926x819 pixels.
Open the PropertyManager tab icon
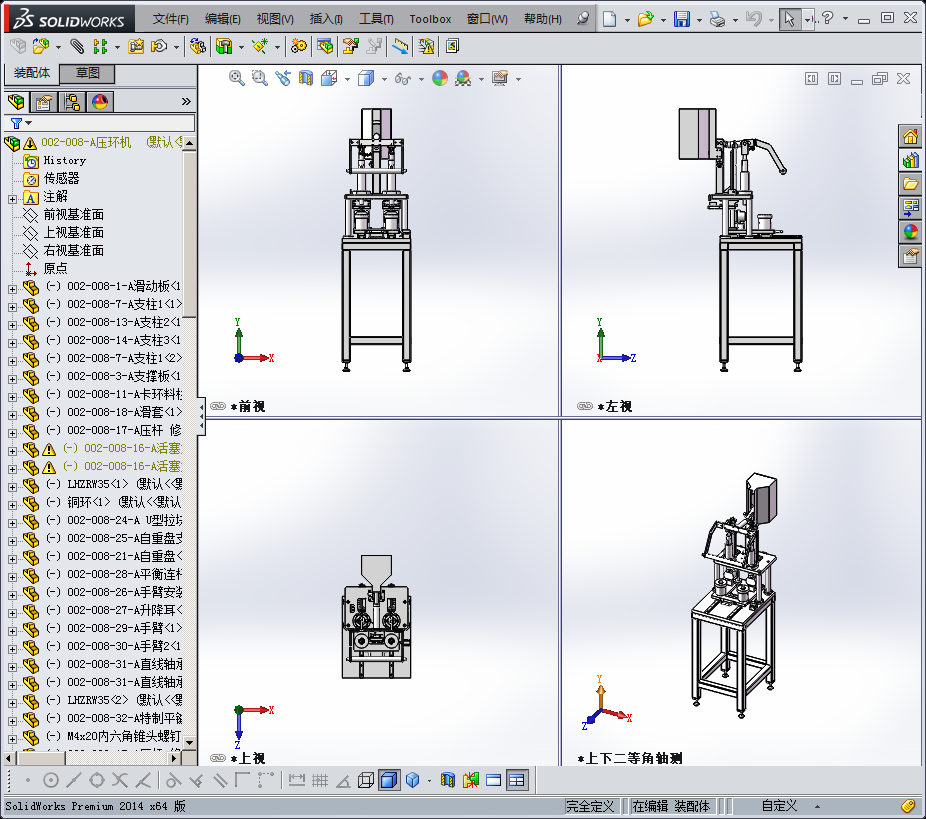pos(44,102)
